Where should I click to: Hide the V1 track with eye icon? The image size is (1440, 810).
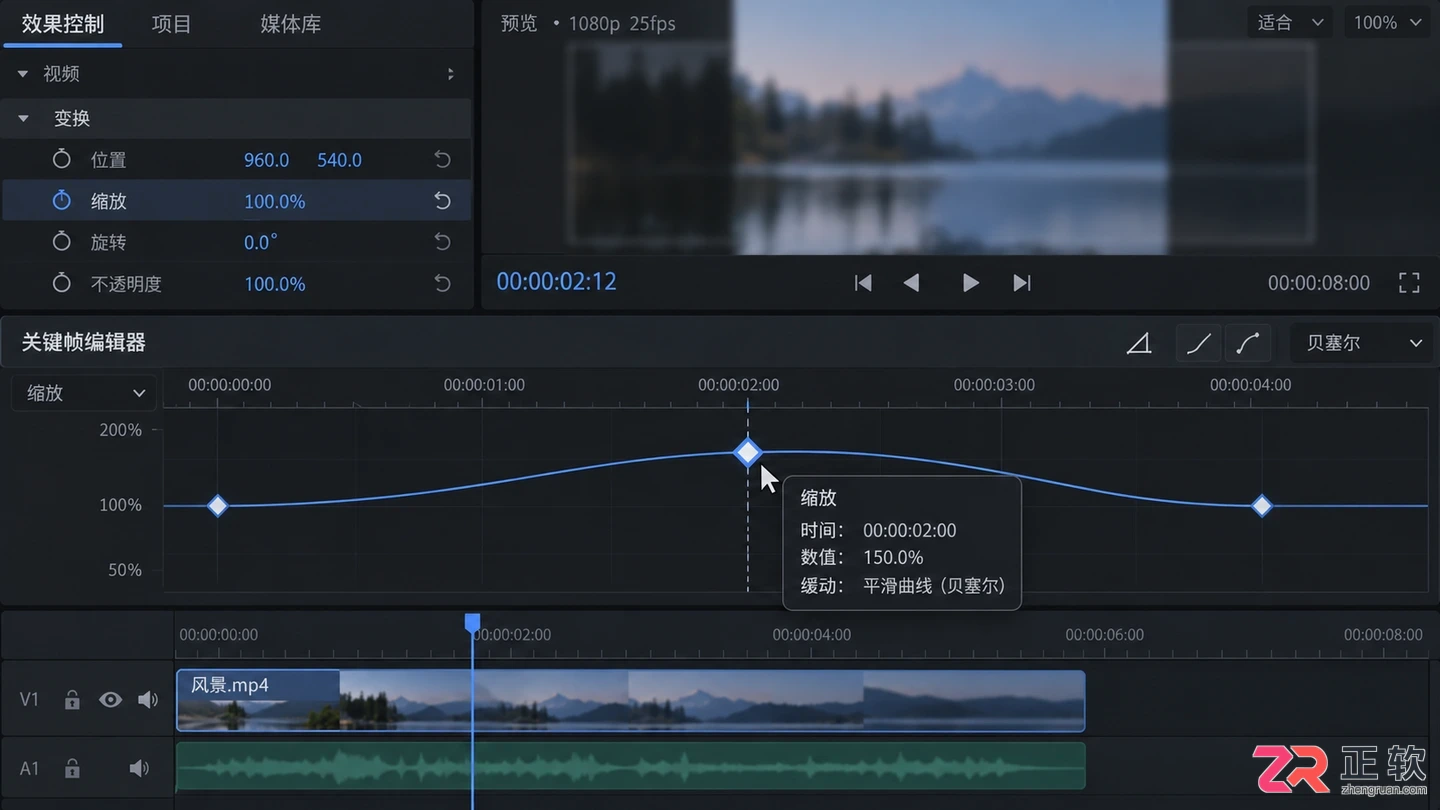pos(110,700)
